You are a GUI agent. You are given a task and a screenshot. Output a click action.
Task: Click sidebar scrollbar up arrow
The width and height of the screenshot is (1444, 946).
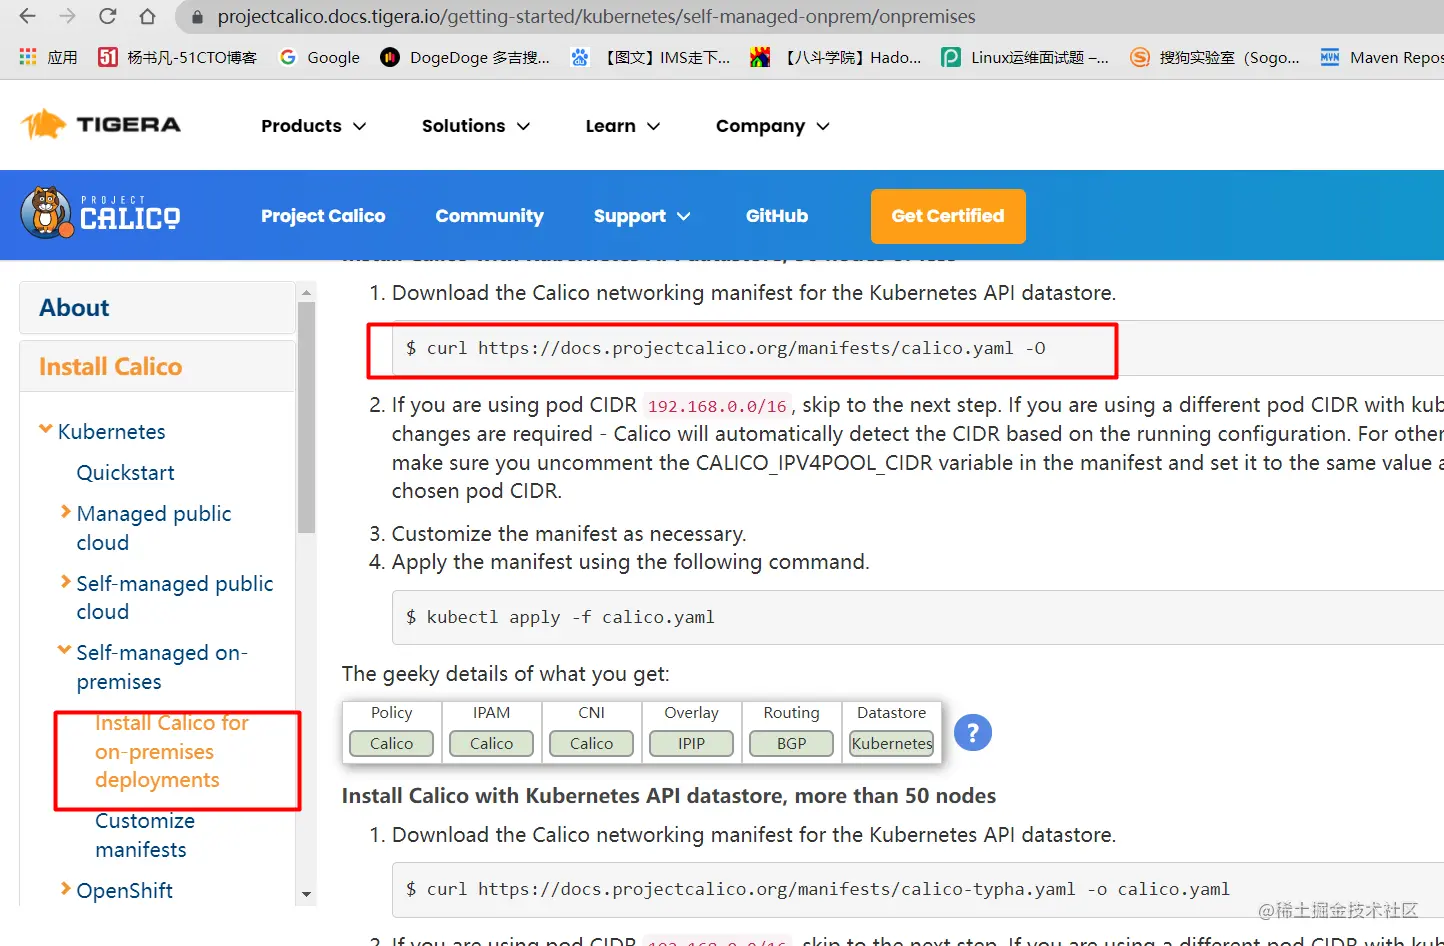point(307,292)
